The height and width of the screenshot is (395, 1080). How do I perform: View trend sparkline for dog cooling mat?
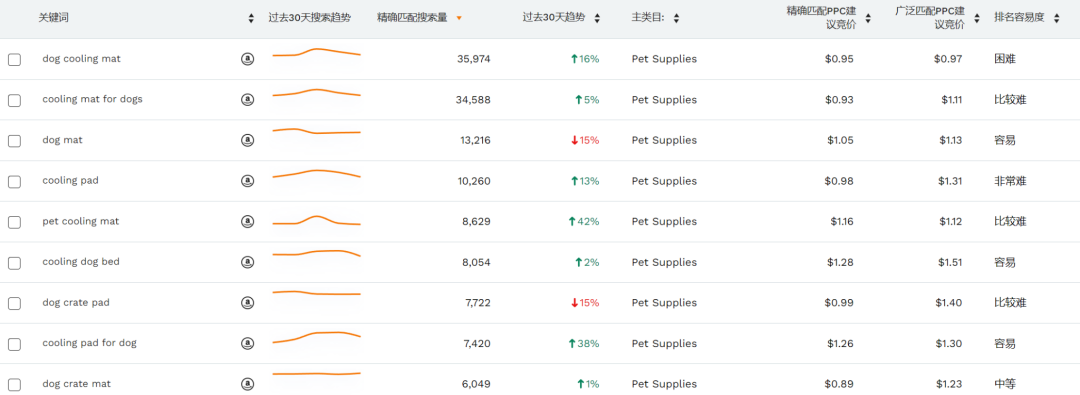tap(317, 53)
